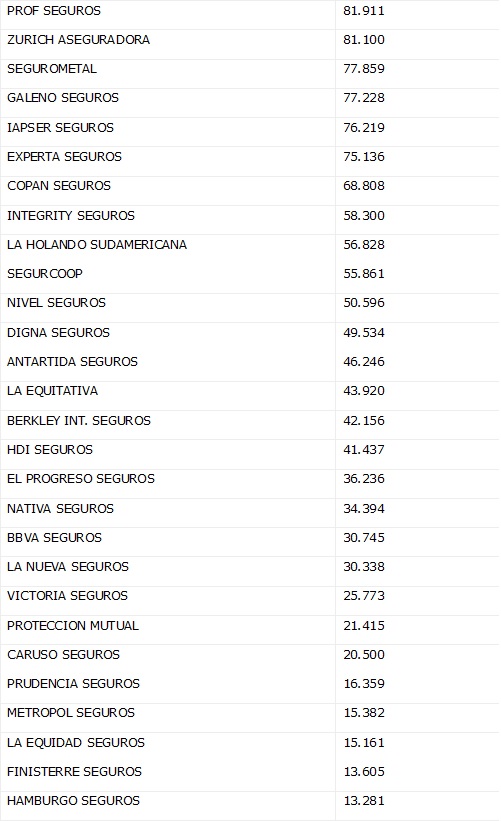The width and height of the screenshot is (501, 821).
Task: Click the SEGURCOOP entry
Action: [x=45, y=274]
